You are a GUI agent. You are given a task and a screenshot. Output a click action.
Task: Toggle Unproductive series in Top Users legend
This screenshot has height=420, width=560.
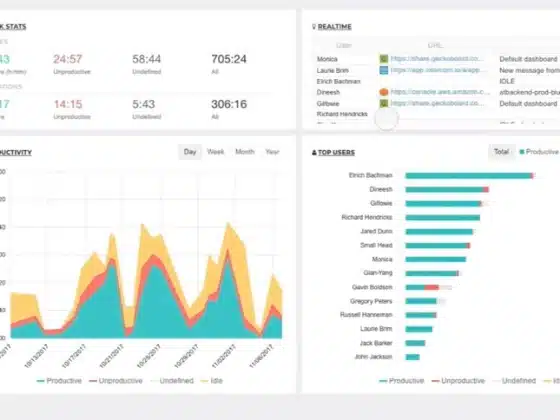point(458,381)
